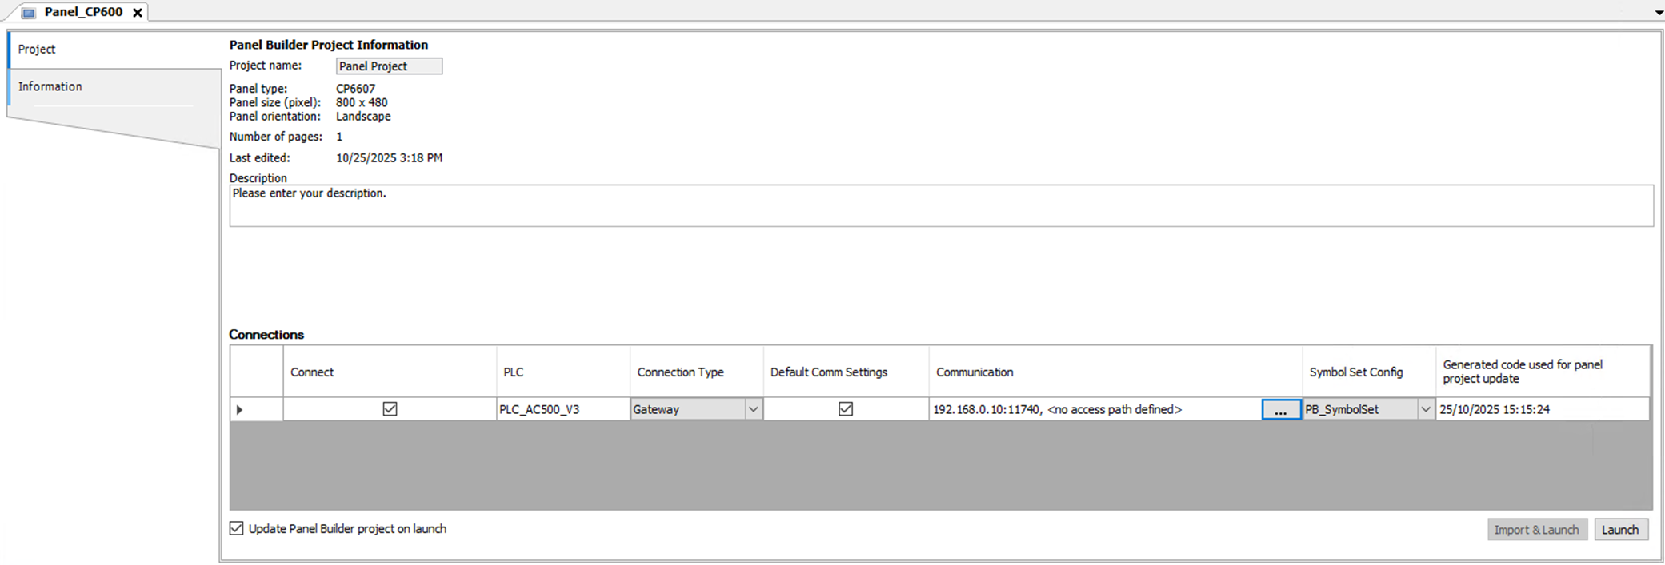Image resolution: width=1665 pixels, height=565 pixels.
Task: Focus the Description text box
Action: point(940,205)
